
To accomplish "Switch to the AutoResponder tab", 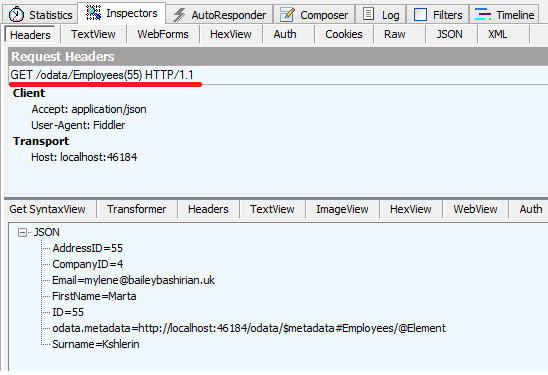I will (219, 15).
